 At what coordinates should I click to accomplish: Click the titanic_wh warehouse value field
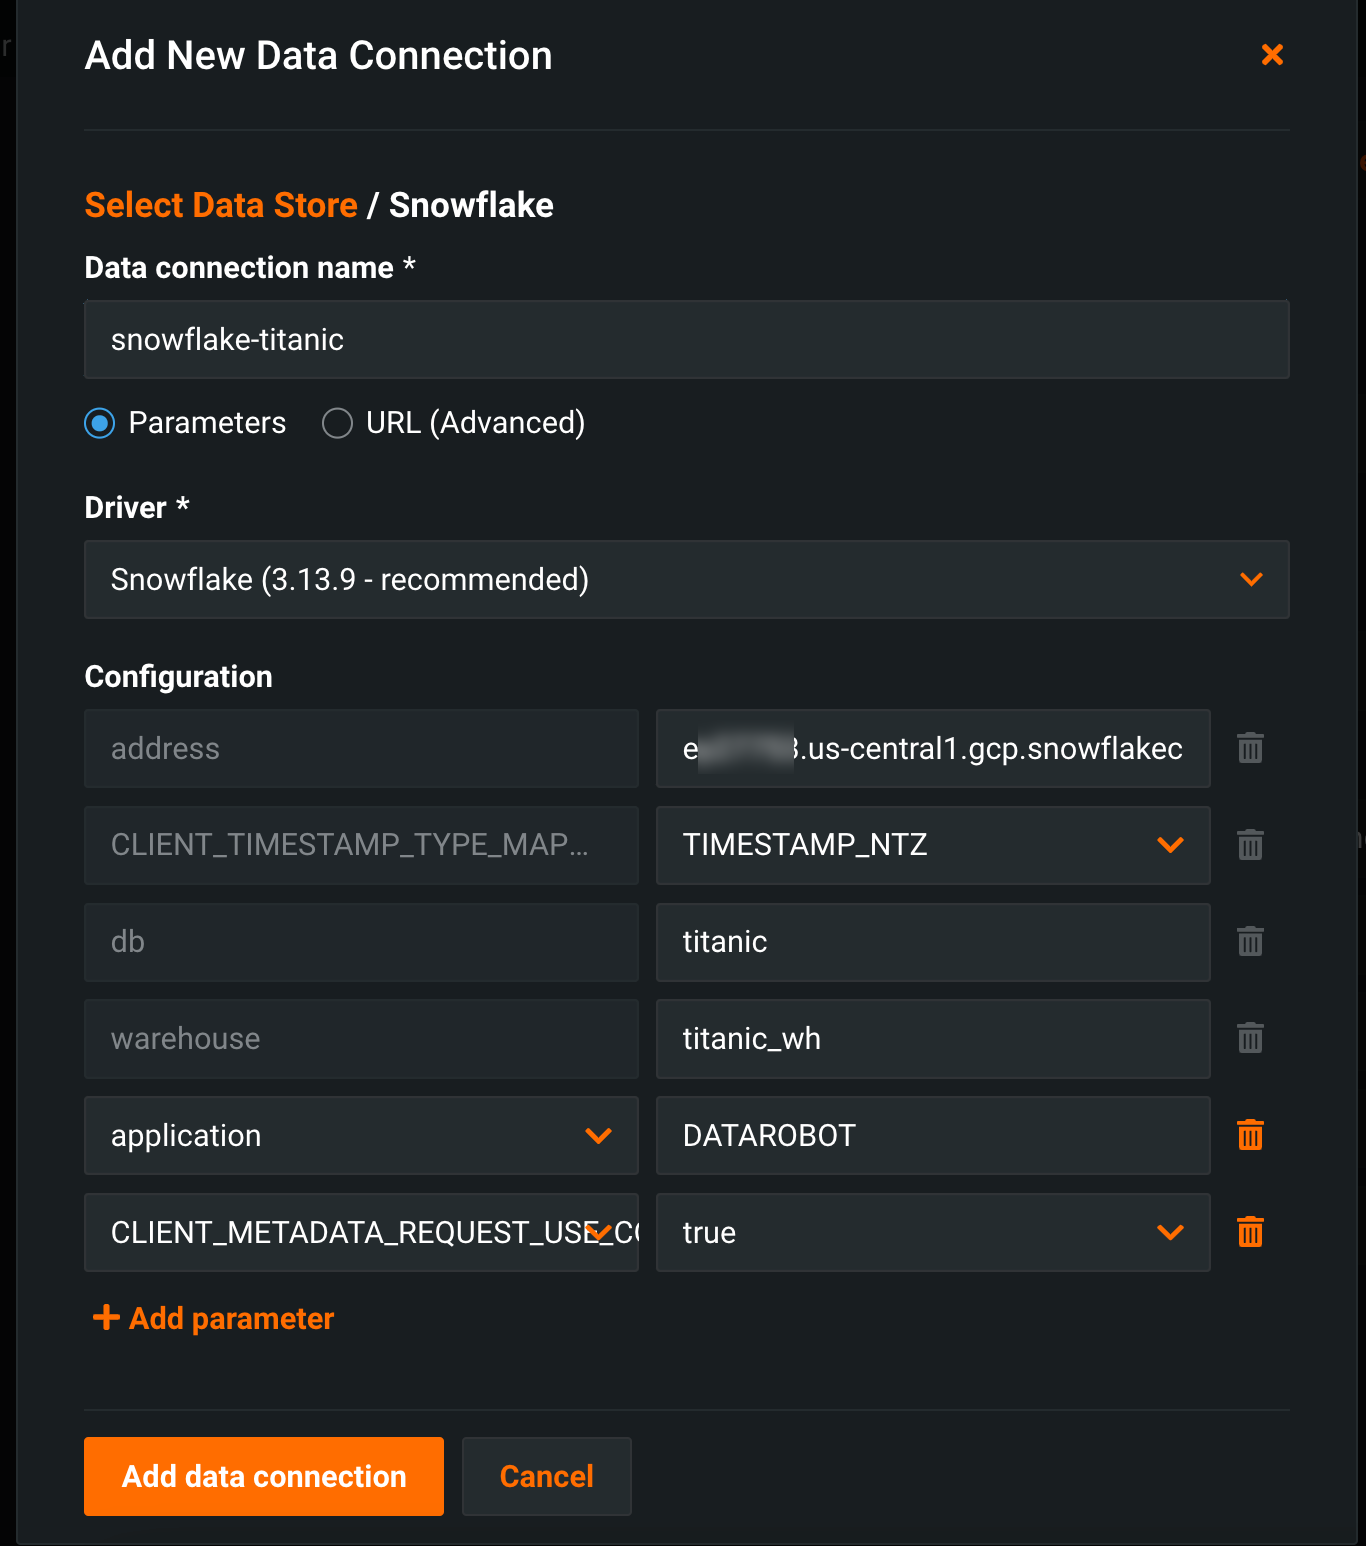932,1039
